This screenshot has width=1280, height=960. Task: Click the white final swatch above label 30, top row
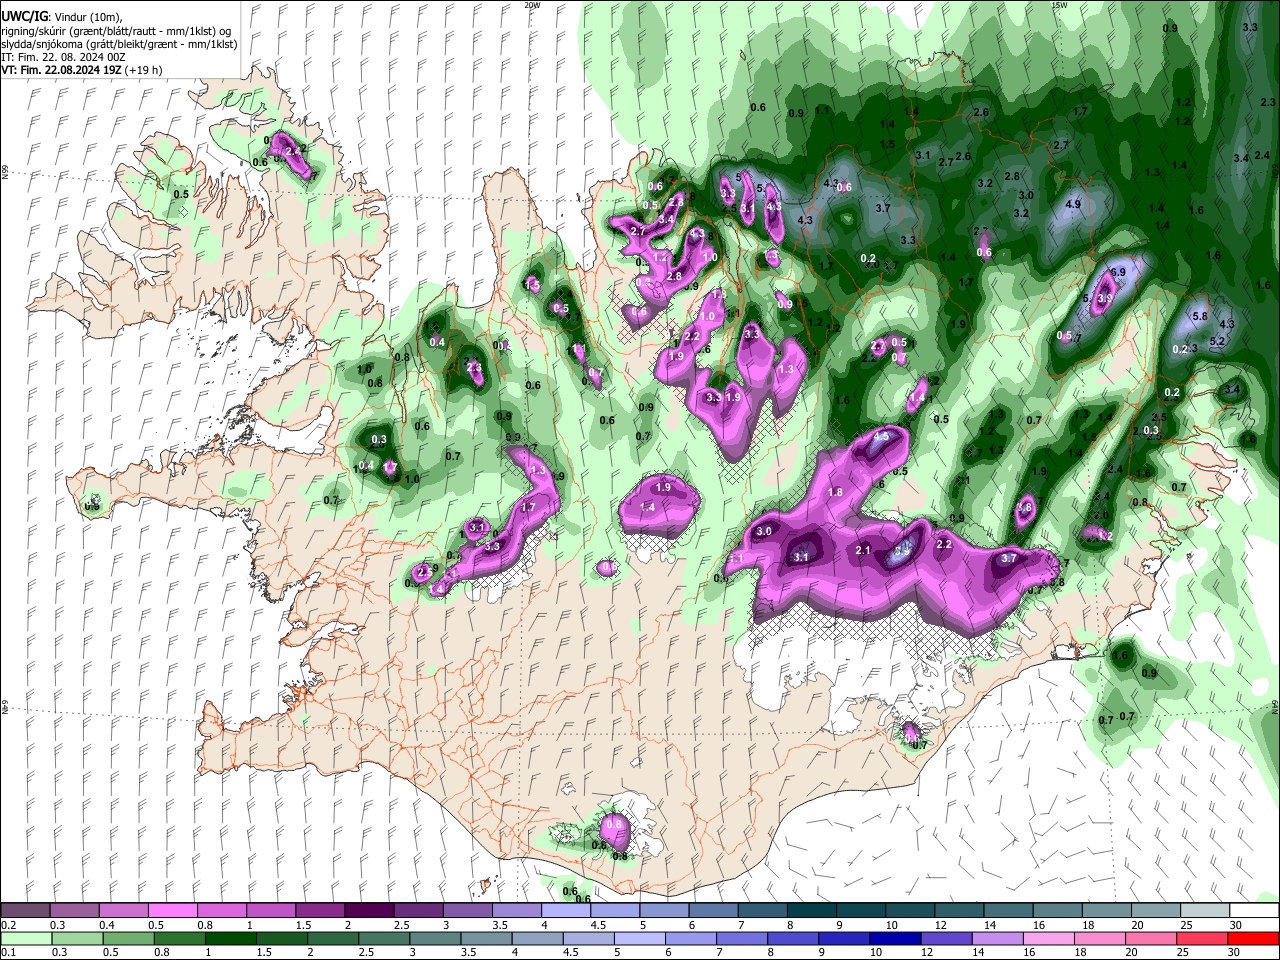pyautogui.click(x=1255, y=910)
